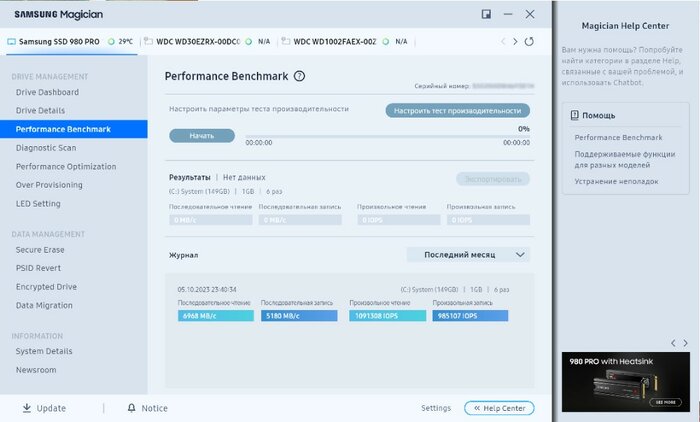Click the WDC WD30EZRX drive icon
The image size is (700, 422).
pos(149,42)
